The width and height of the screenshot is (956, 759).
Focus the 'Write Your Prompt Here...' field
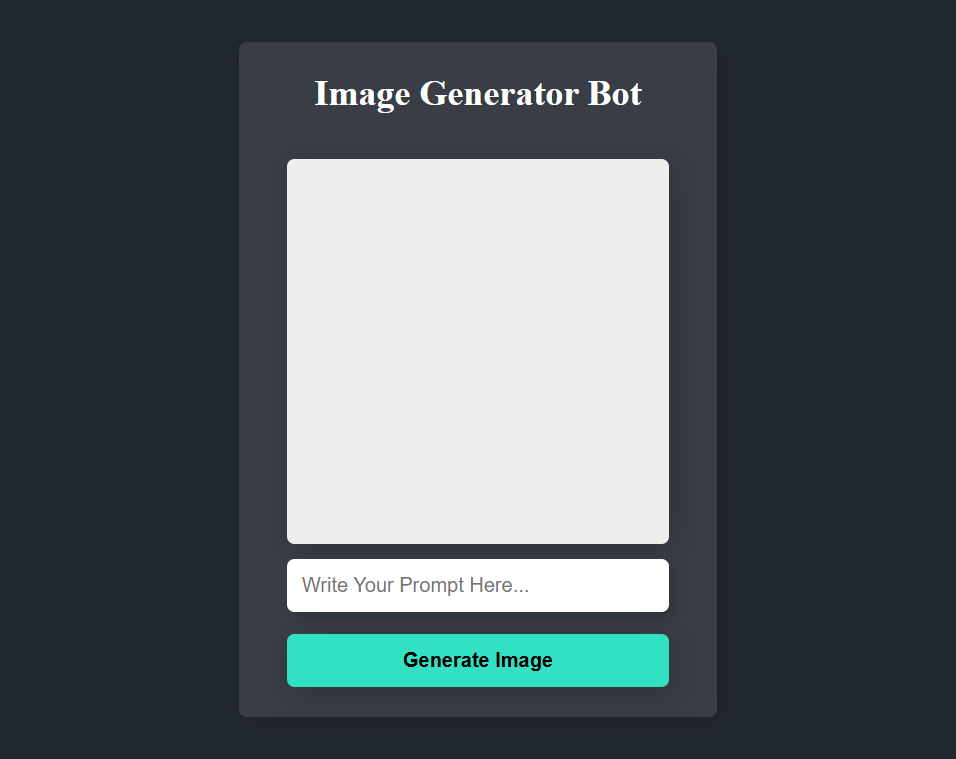[x=477, y=585]
